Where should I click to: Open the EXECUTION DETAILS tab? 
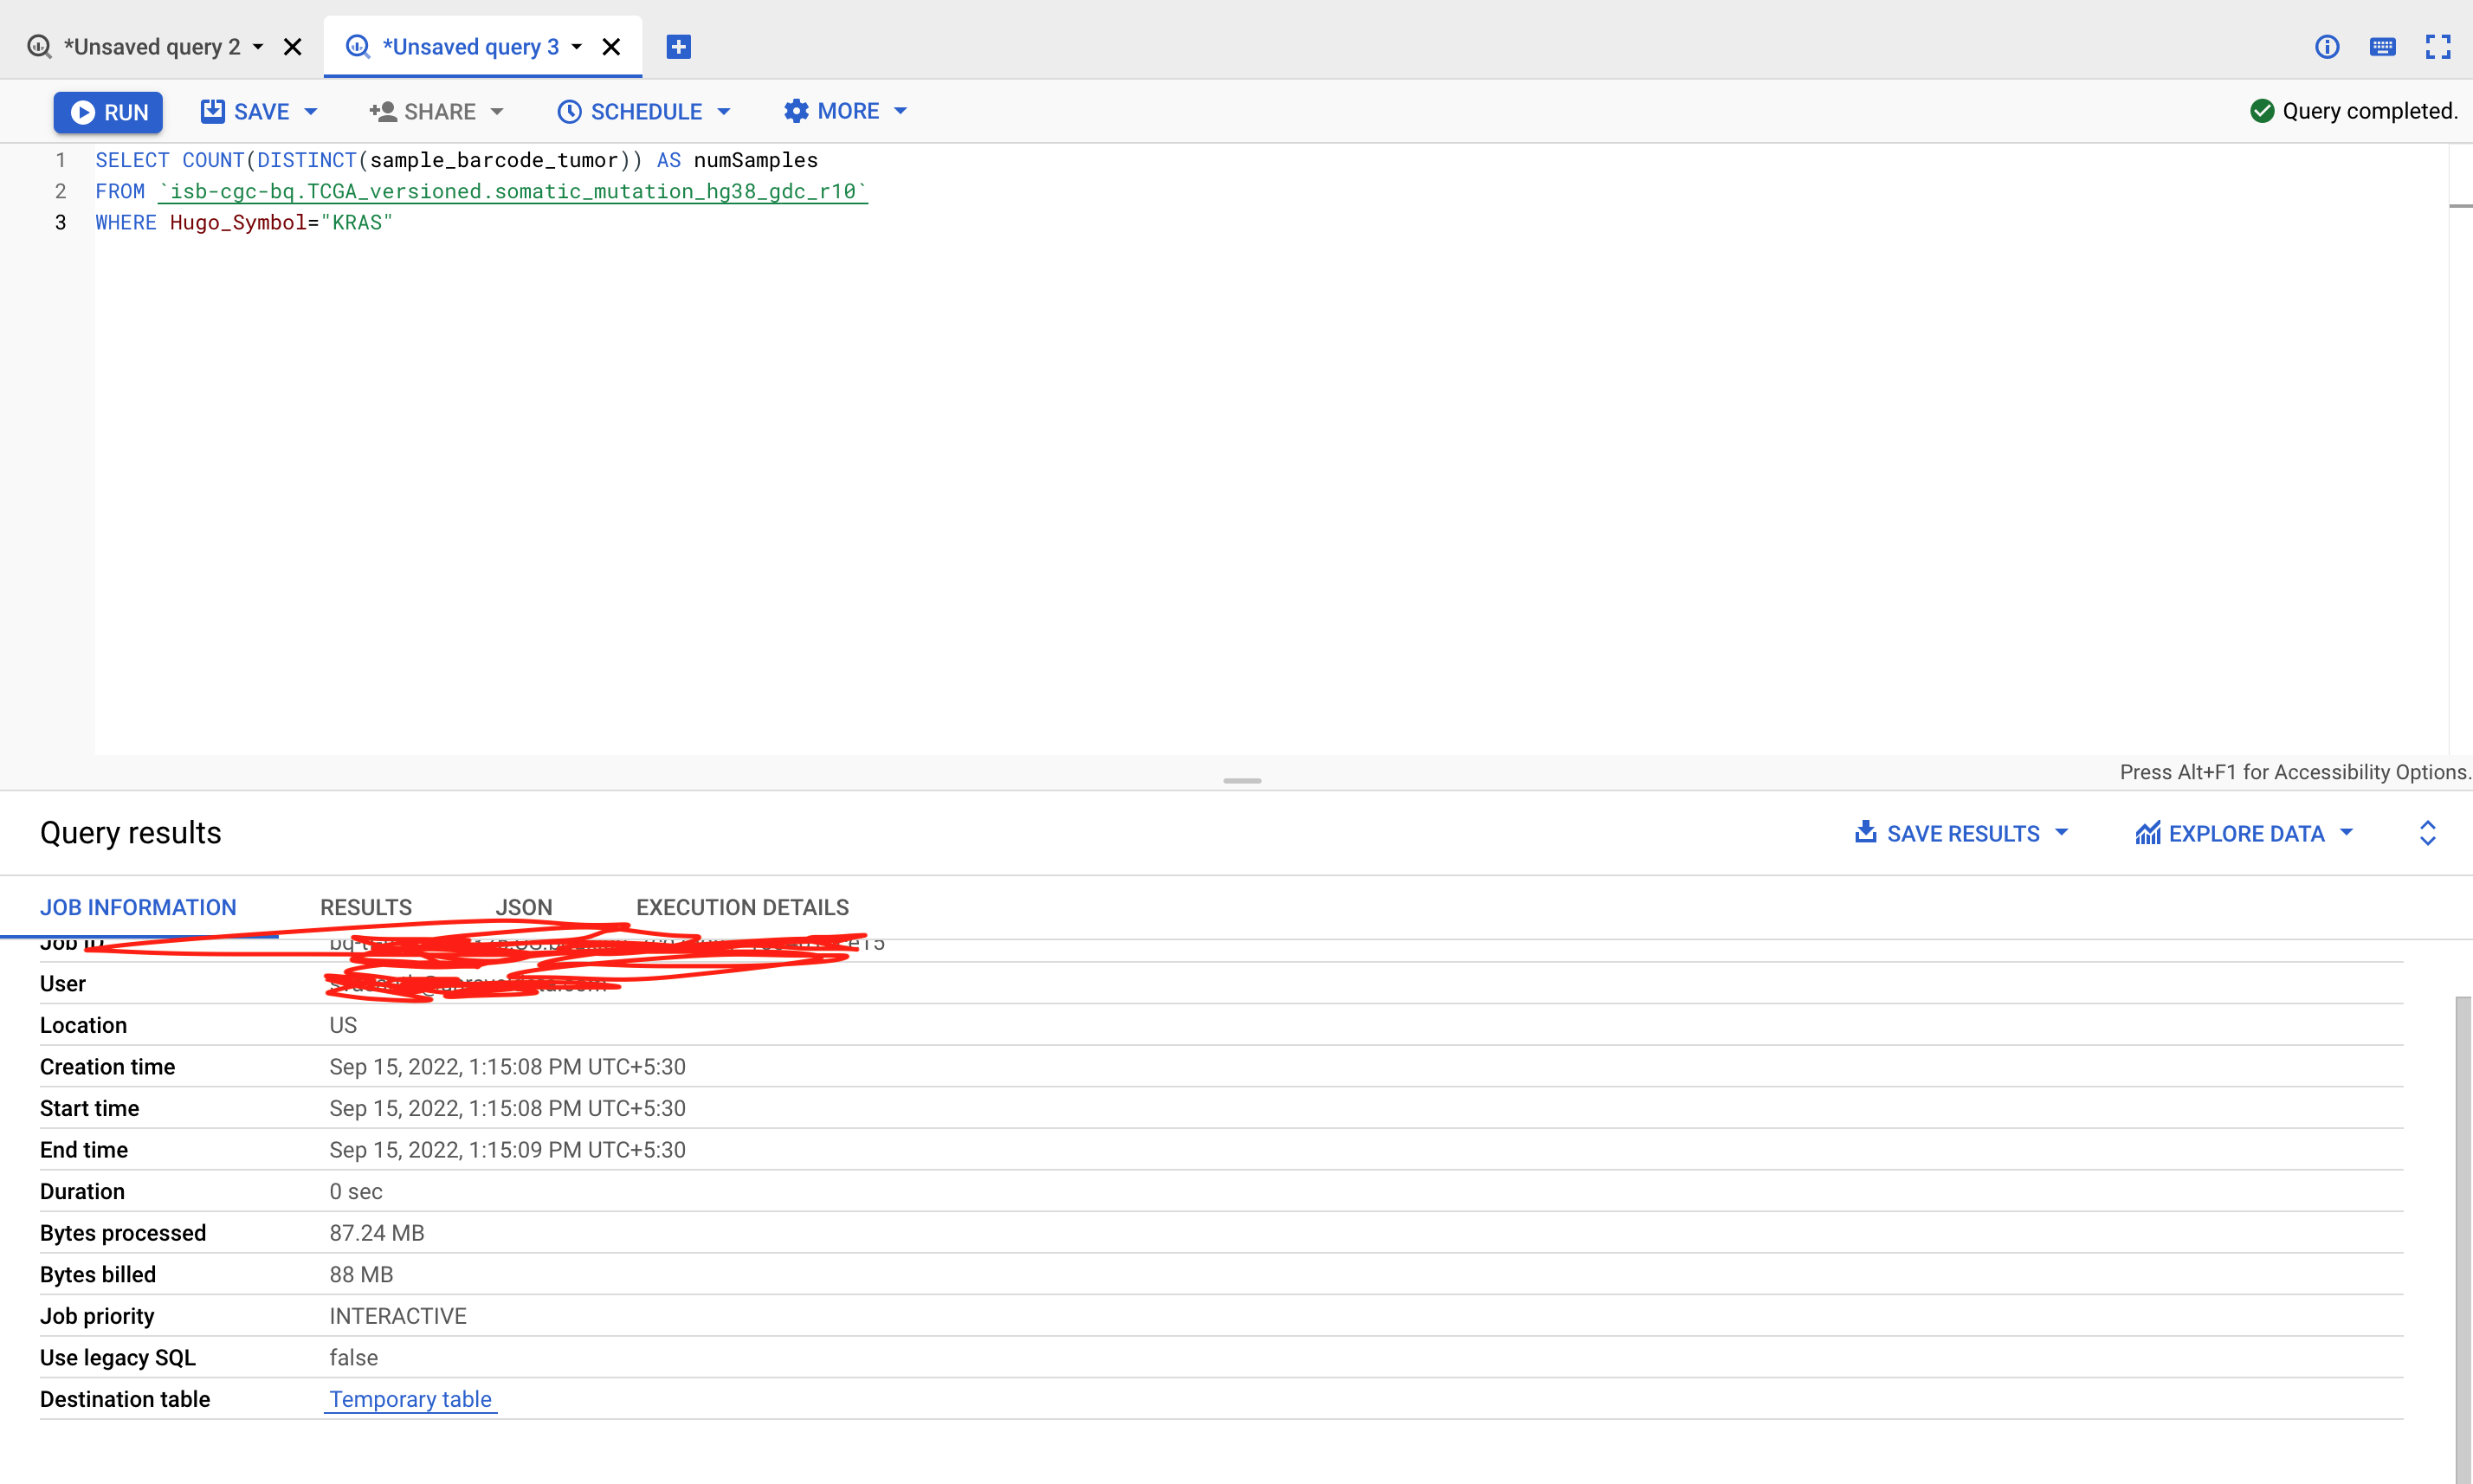pyautogui.click(x=742, y=907)
